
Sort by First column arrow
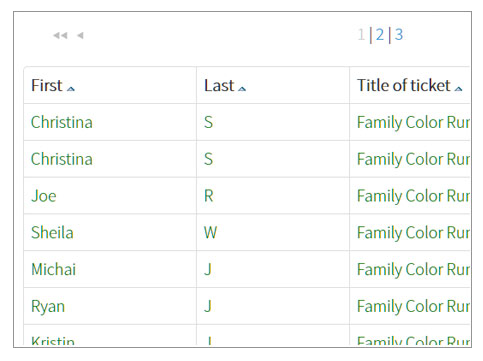pos(71,89)
